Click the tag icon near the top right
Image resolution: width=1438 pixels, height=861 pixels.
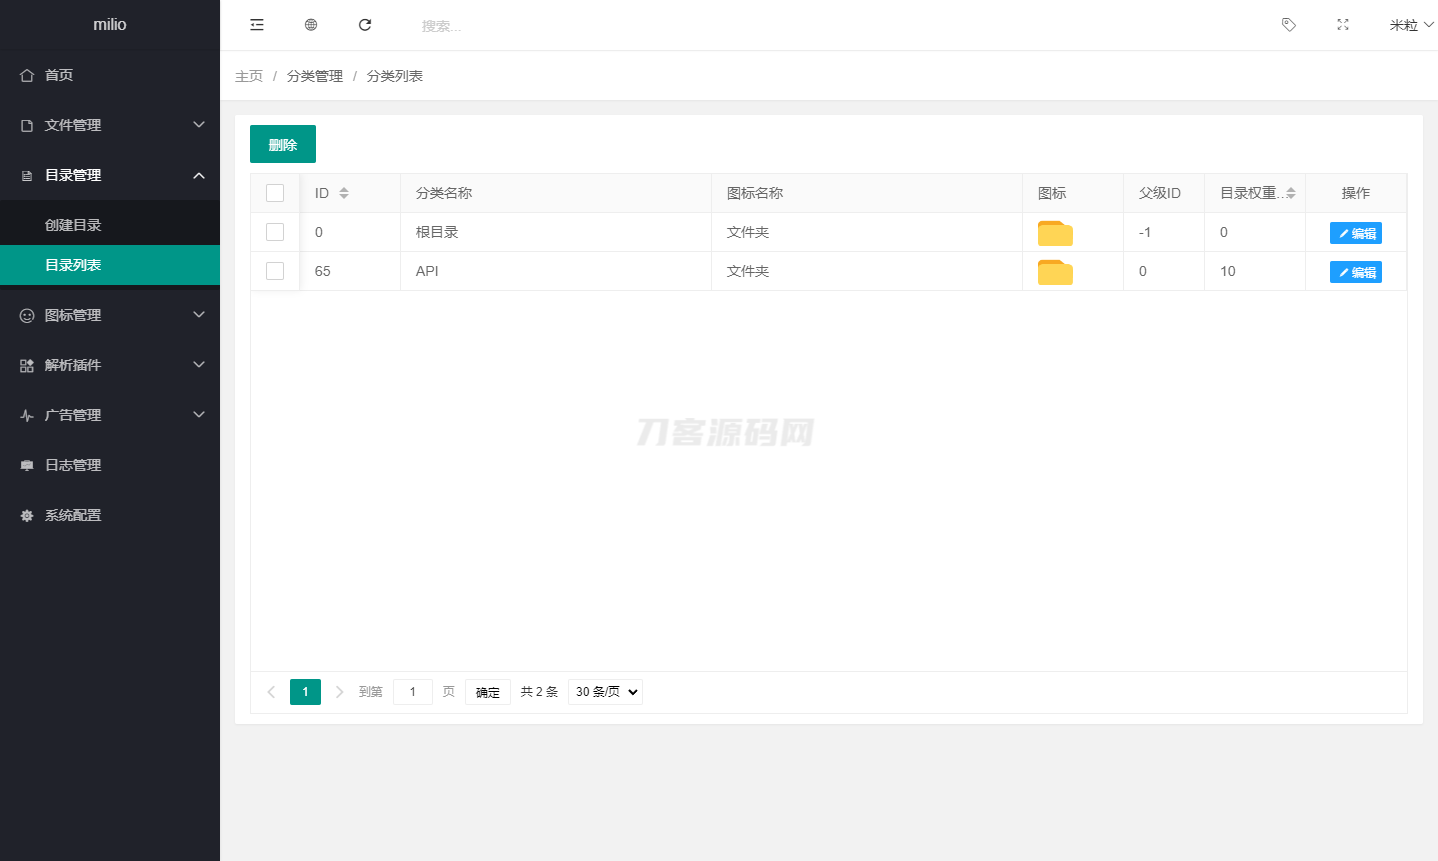[x=1288, y=24]
